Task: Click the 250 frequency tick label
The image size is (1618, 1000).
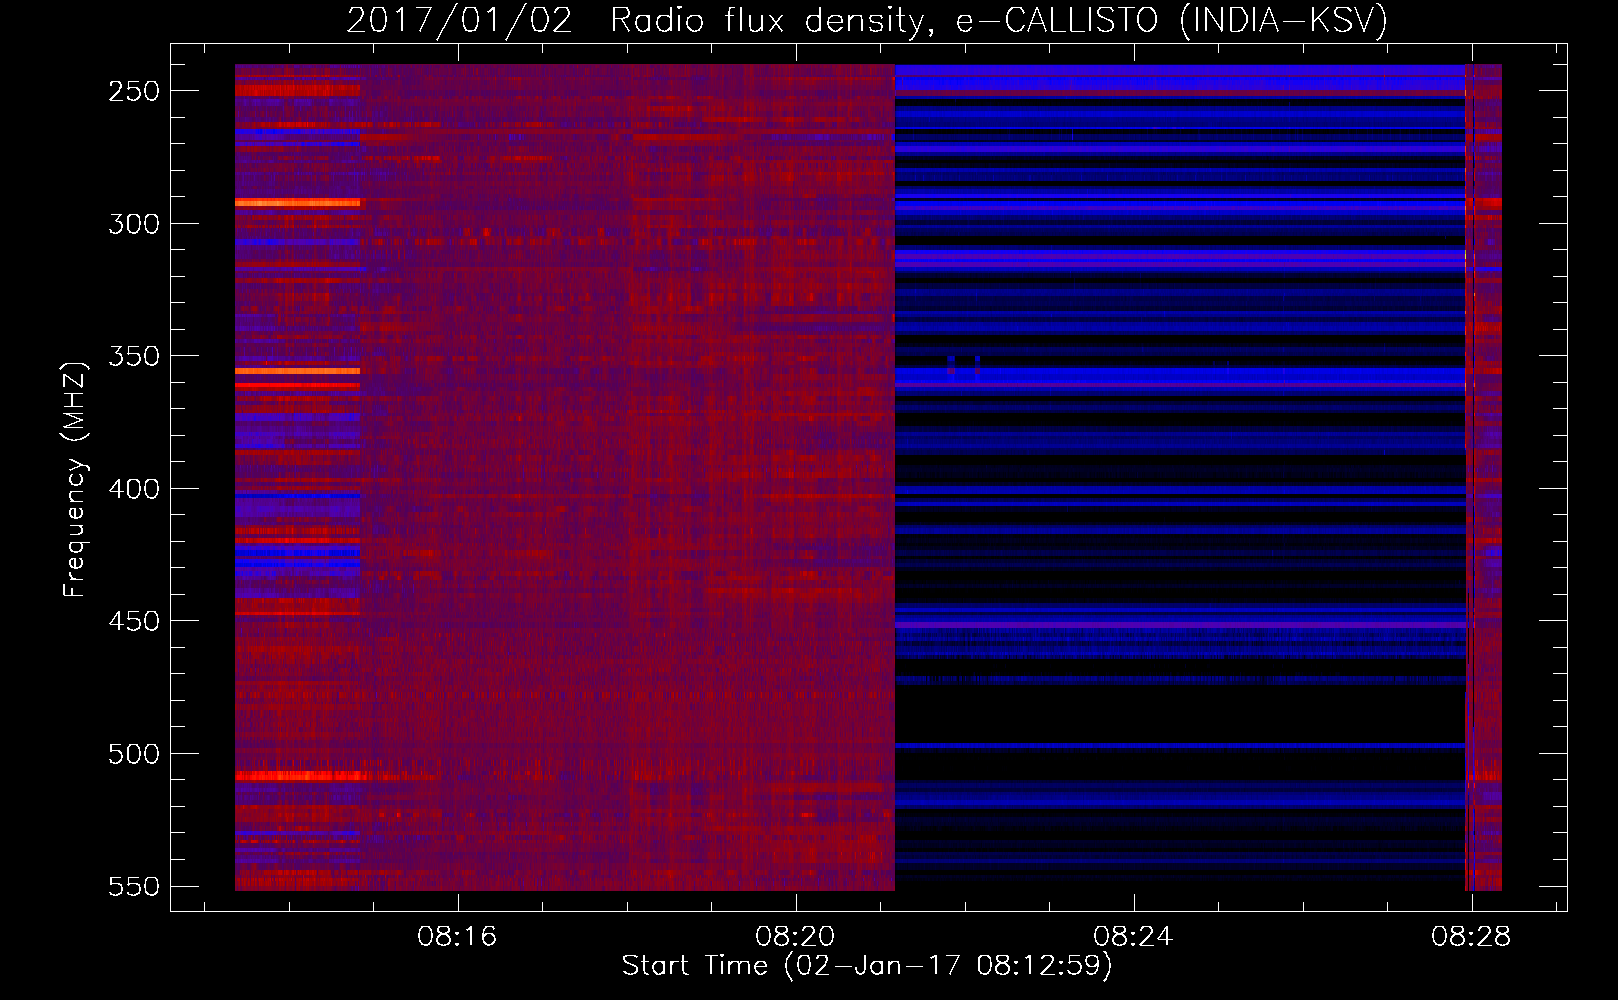Action: 134,91
